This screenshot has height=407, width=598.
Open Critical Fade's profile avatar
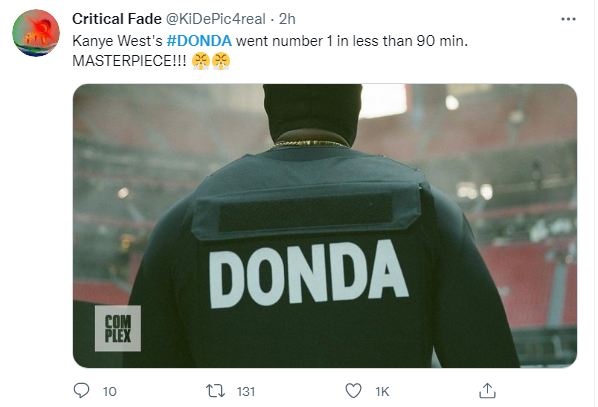[x=36, y=33]
